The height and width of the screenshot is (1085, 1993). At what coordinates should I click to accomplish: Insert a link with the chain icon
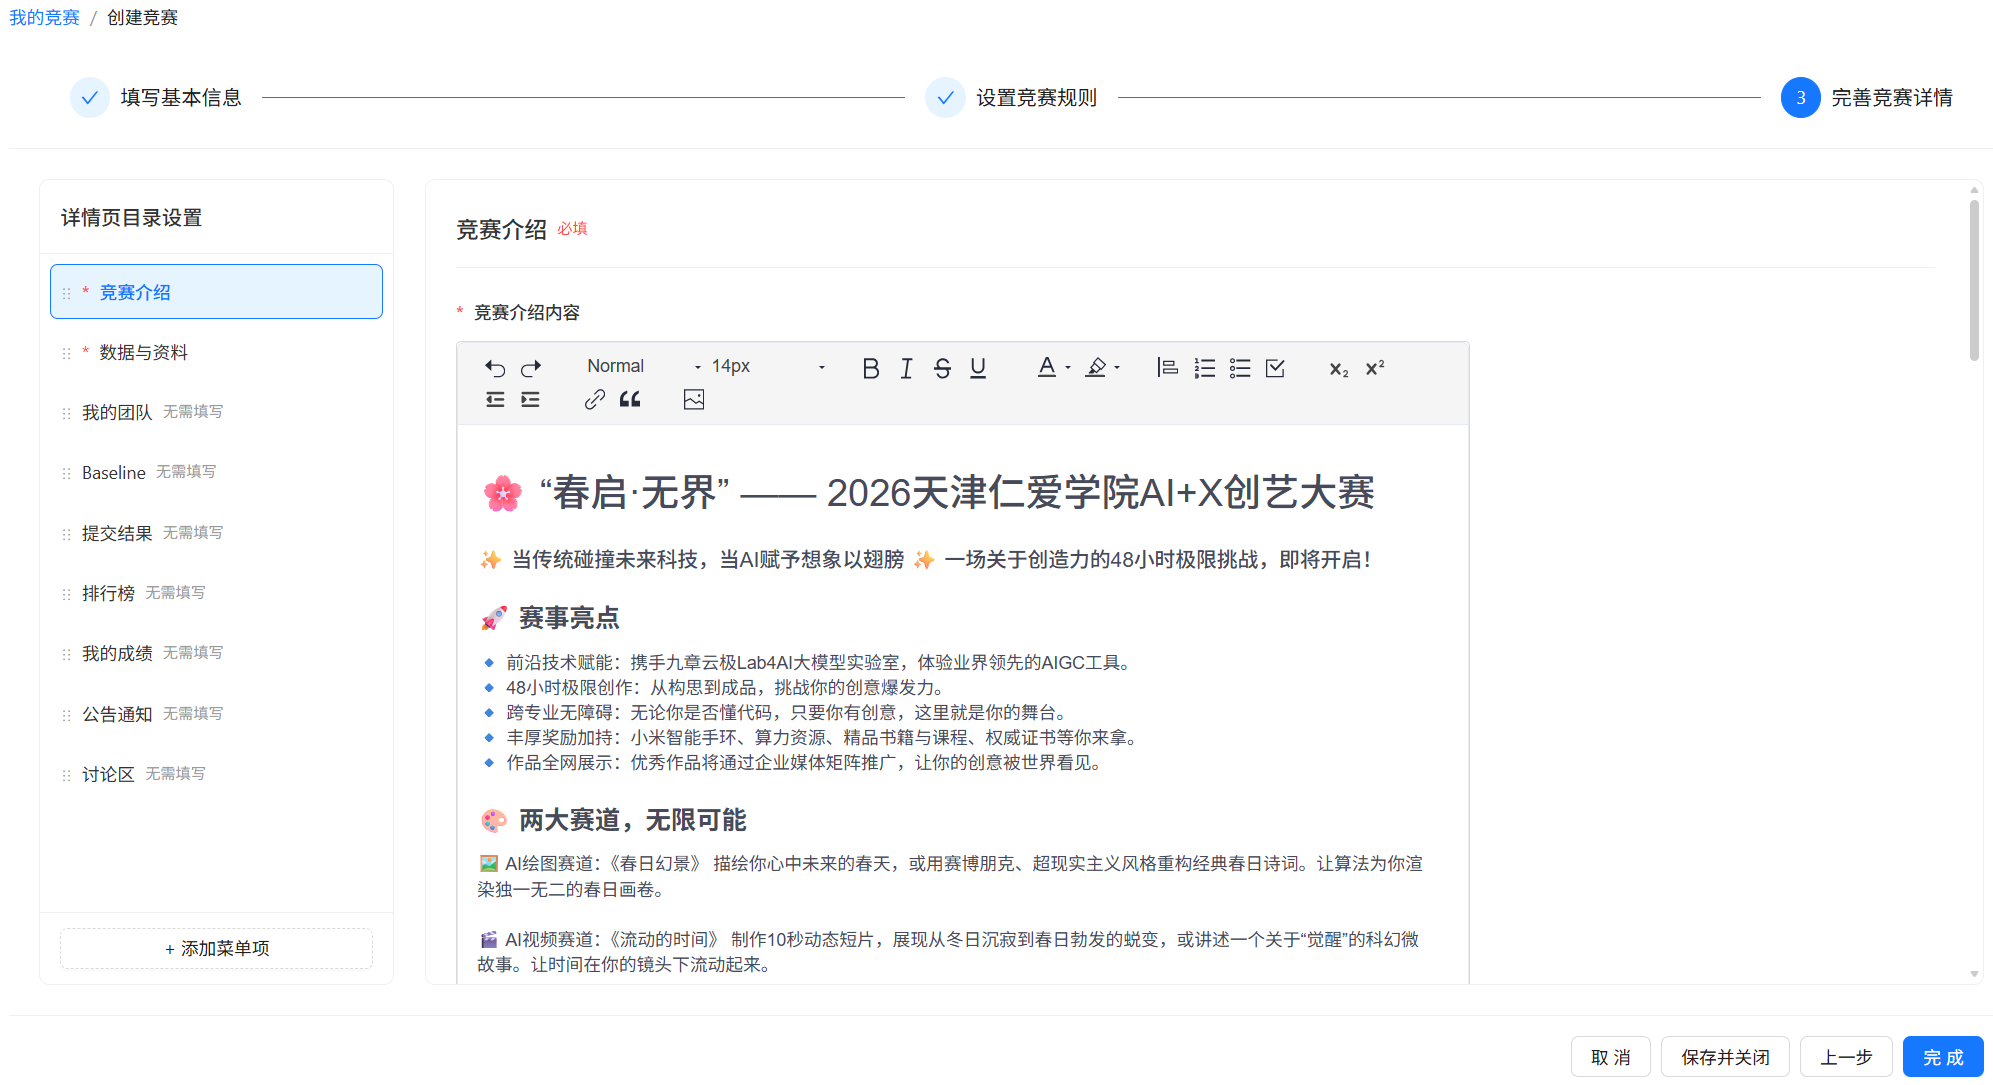(x=595, y=400)
